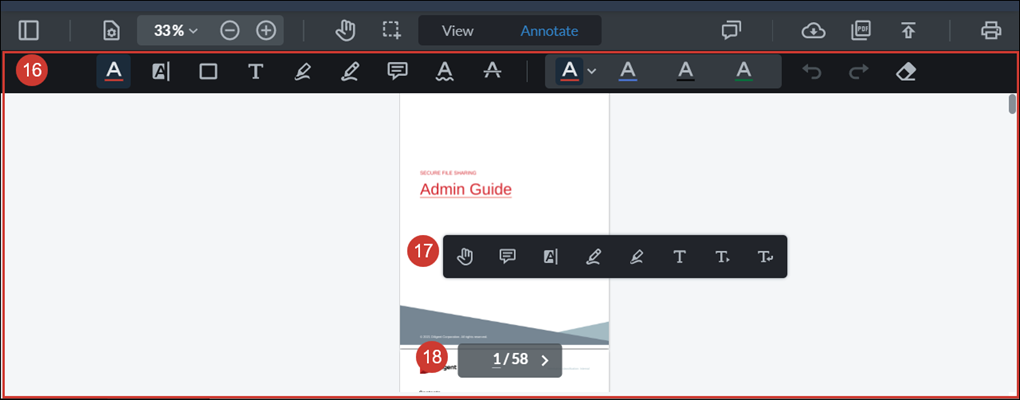Choose the green underline color preset
The height and width of the screenshot is (400, 1020).
743,71
